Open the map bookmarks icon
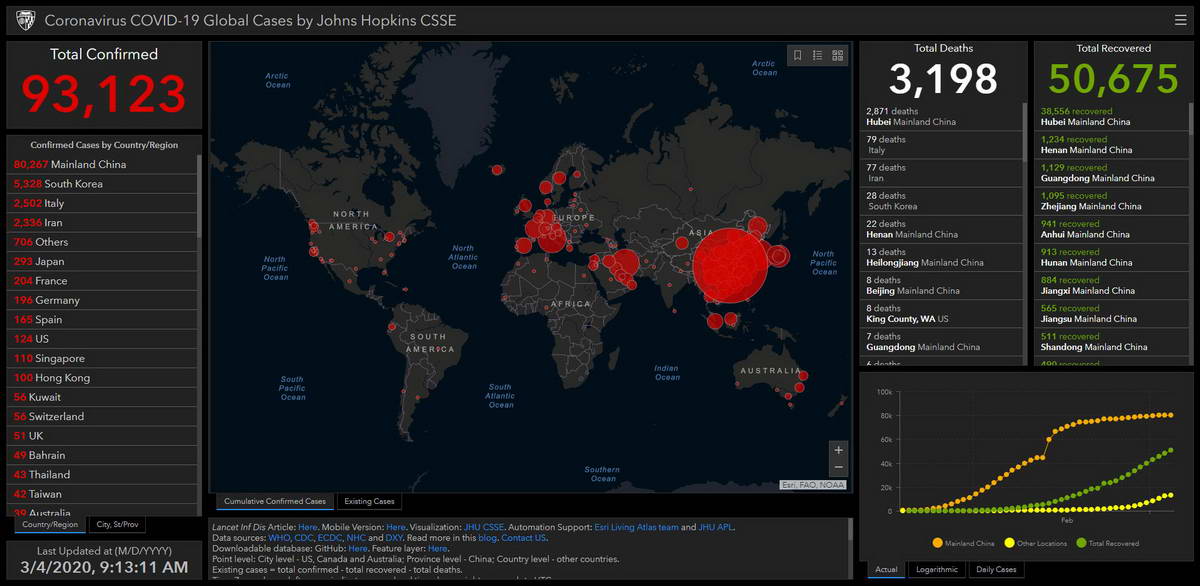Screen dimensions: 1200x586 (x=797, y=55)
